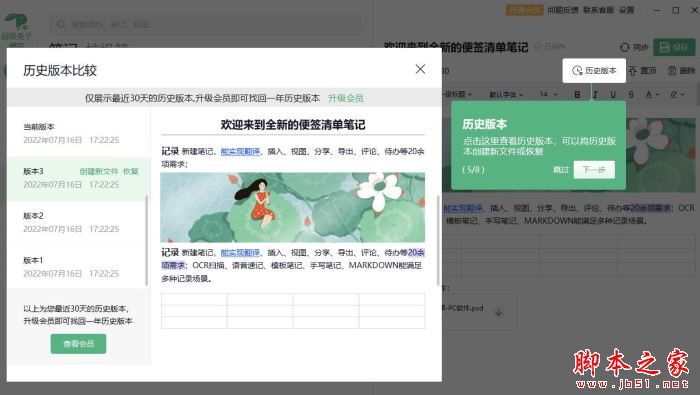Click the green 查看会员 button

point(79,344)
